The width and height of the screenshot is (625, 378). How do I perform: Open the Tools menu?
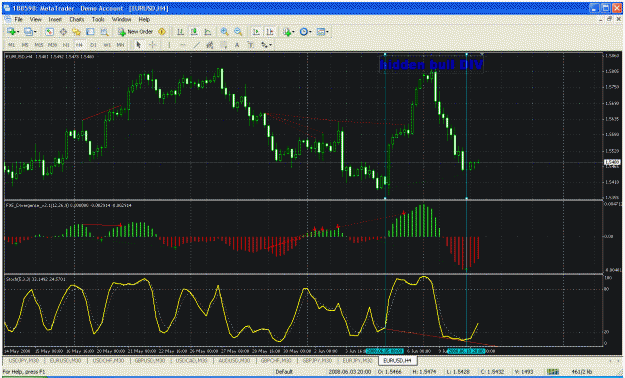(98, 19)
